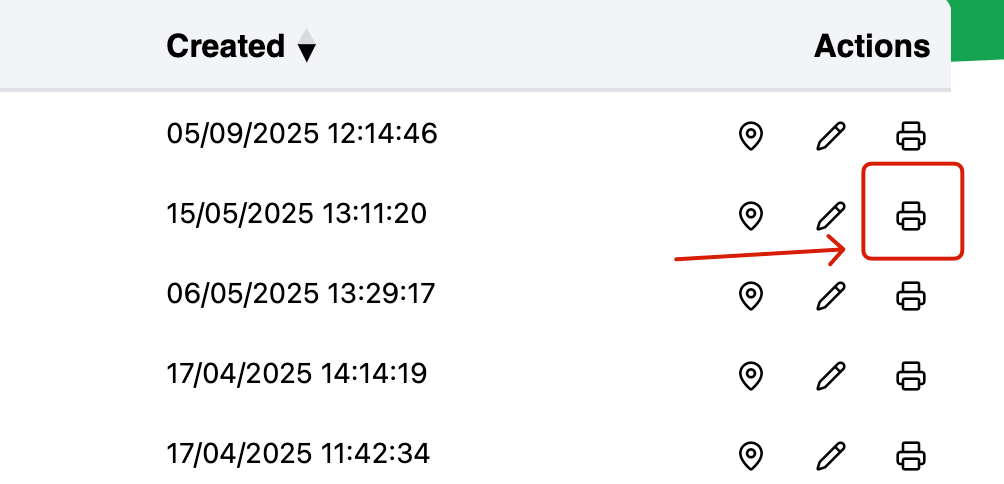Sort table by the Created column header
Screen dimensions: 1004x484
tap(225, 46)
